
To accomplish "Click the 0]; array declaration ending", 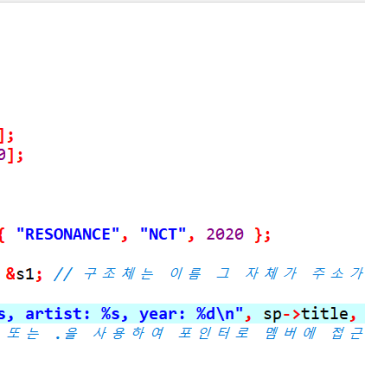I will 11,155.
